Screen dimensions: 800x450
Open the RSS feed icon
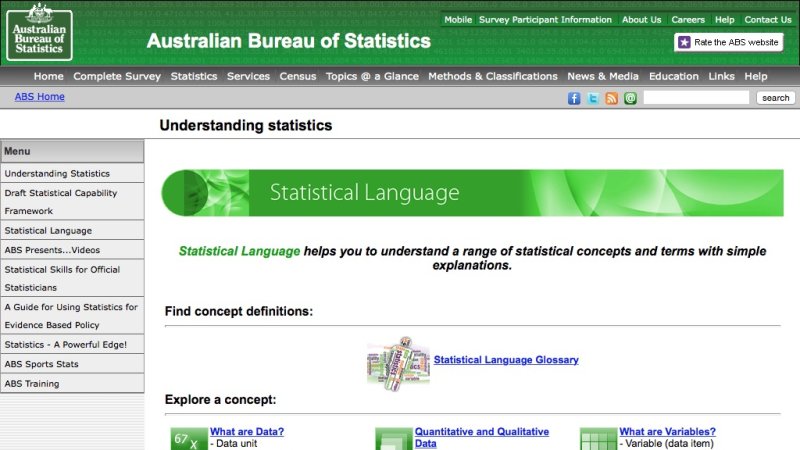click(x=611, y=98)
